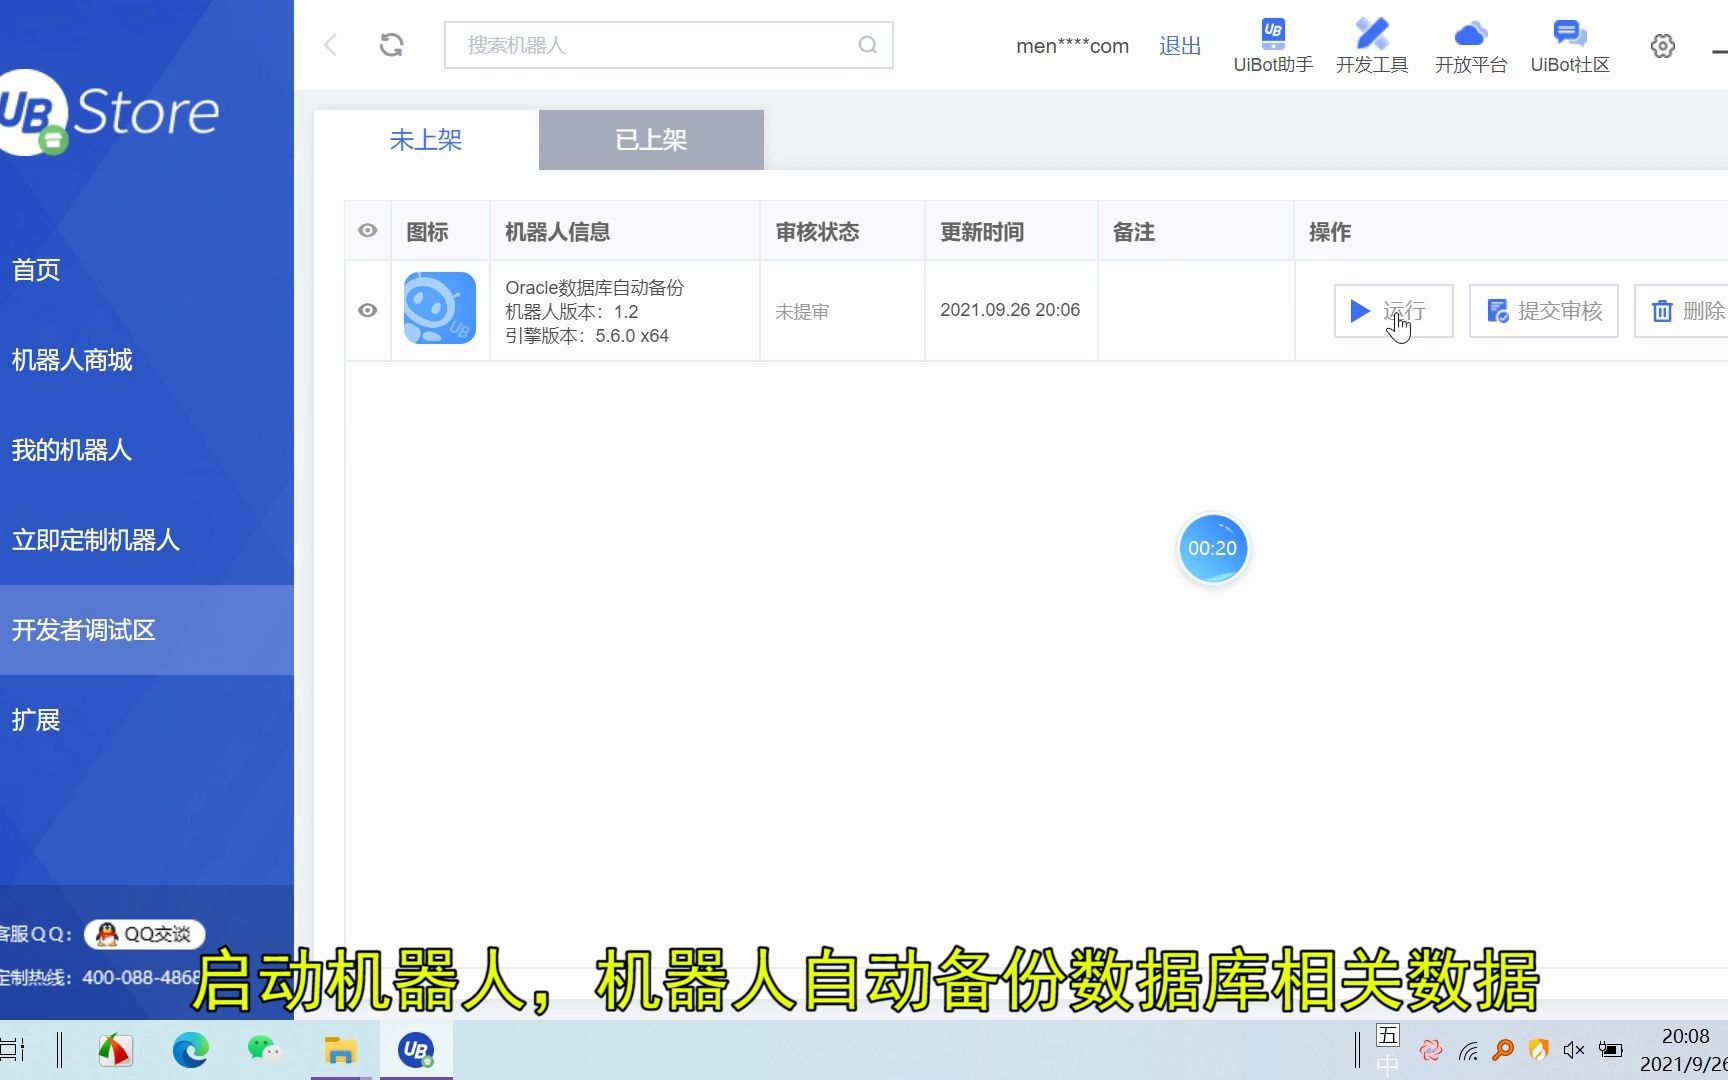Image resolution: width=1728 pixels, height=1080 pixels.
Task: Click the 00:20 recording timer bubble
Action: coord(1213,548)
